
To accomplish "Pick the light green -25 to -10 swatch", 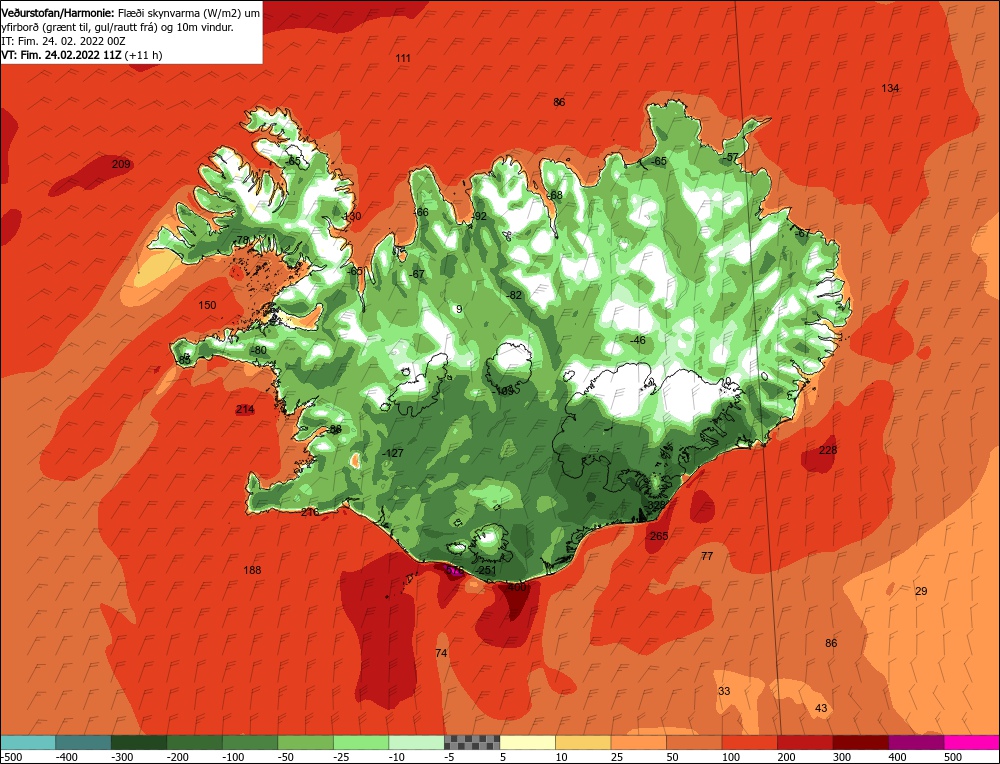I will [x=360, y=742].
